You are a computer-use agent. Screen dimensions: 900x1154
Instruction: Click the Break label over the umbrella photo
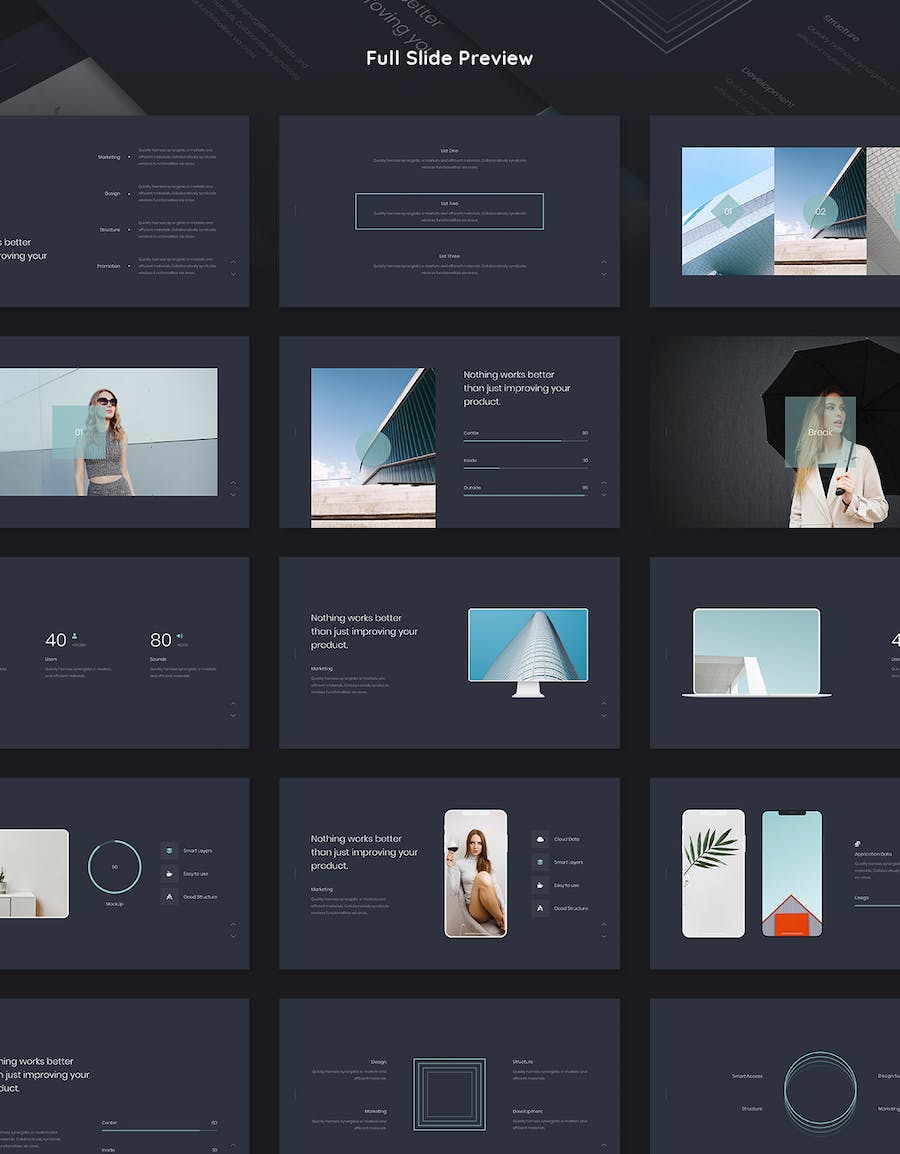(x=820, y=432)
